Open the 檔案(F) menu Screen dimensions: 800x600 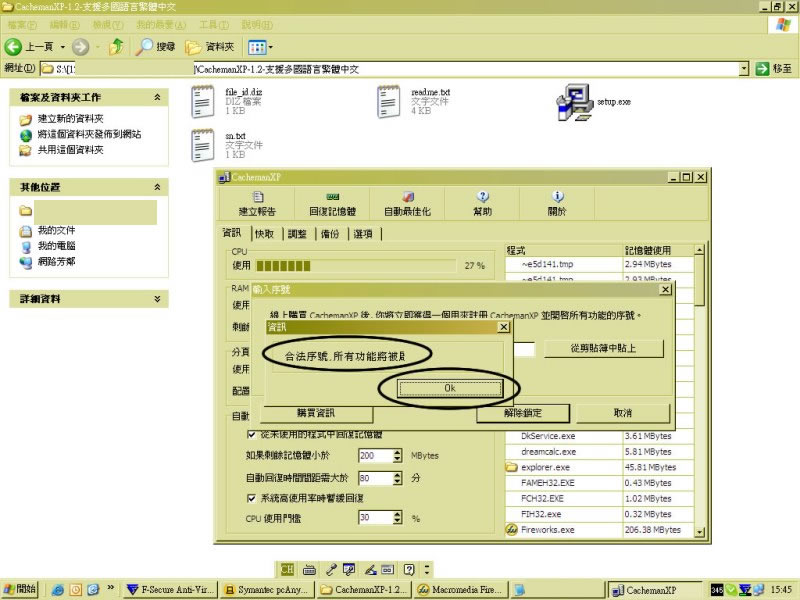click(x=22, y=24)
